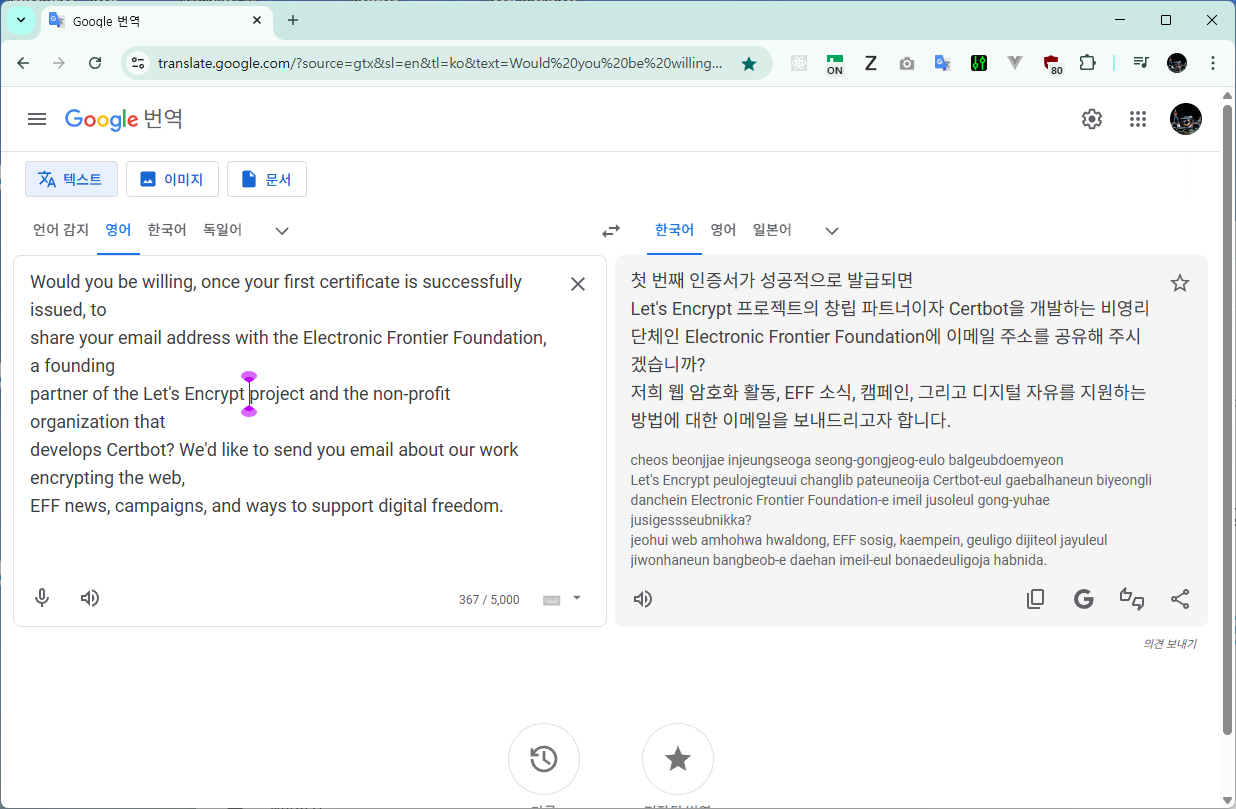Open the Chrome profile avatar
The image size is (1236, 809).
tap(1177, 63)
